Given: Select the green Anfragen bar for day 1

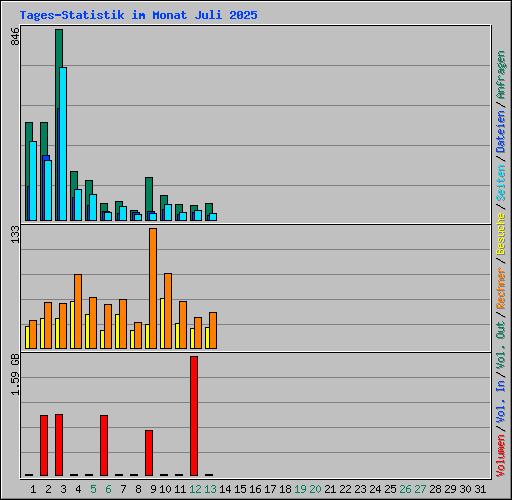Looking at the screenshot, I should pos(28,171).
